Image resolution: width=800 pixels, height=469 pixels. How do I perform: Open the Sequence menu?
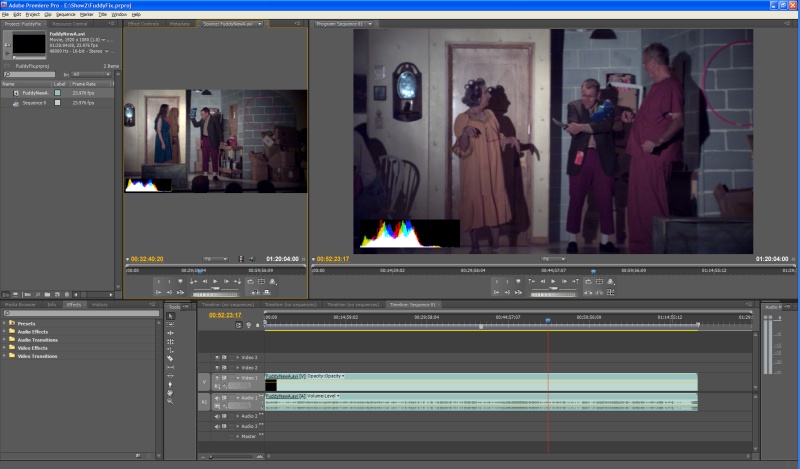pyautogui.click(x=65, y=14)
